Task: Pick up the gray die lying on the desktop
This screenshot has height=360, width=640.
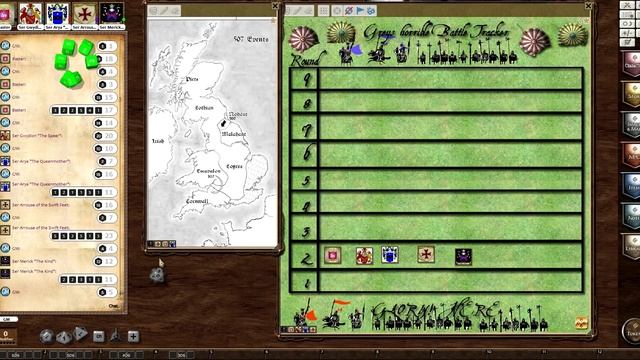Action: pos(157,276)
